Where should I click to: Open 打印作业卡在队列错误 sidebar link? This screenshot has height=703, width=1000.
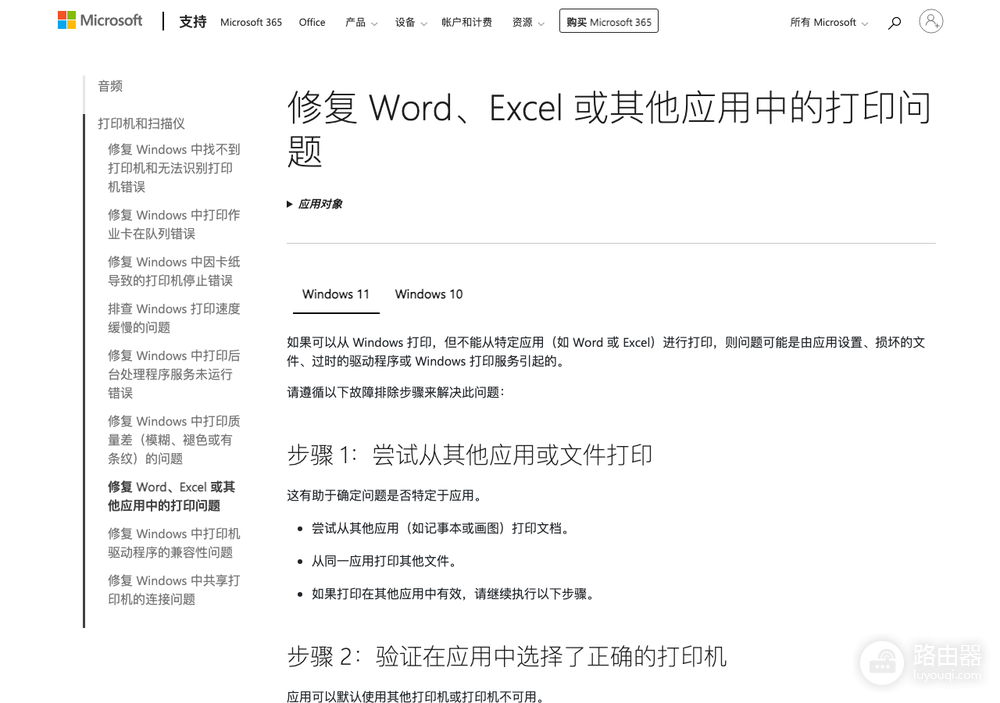point(173,224)
